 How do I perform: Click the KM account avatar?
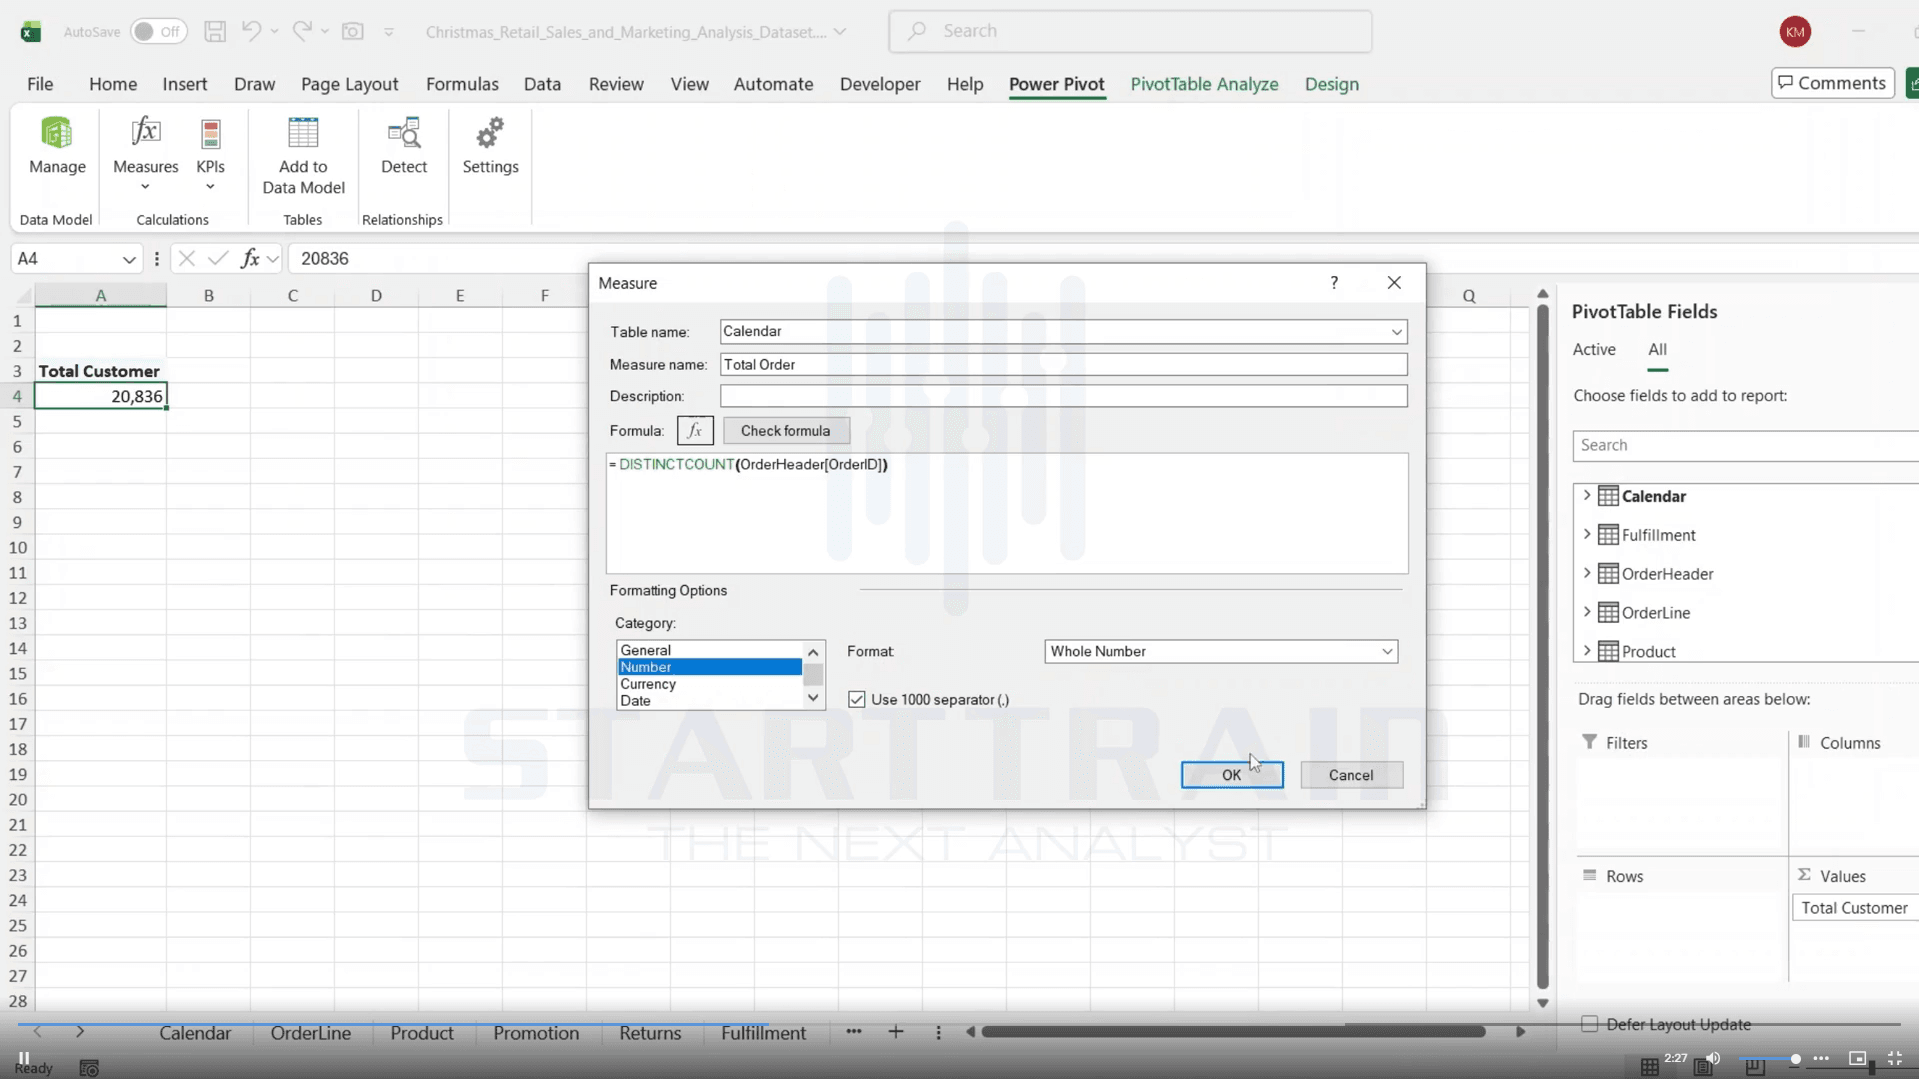click(x=1795, y=31)
